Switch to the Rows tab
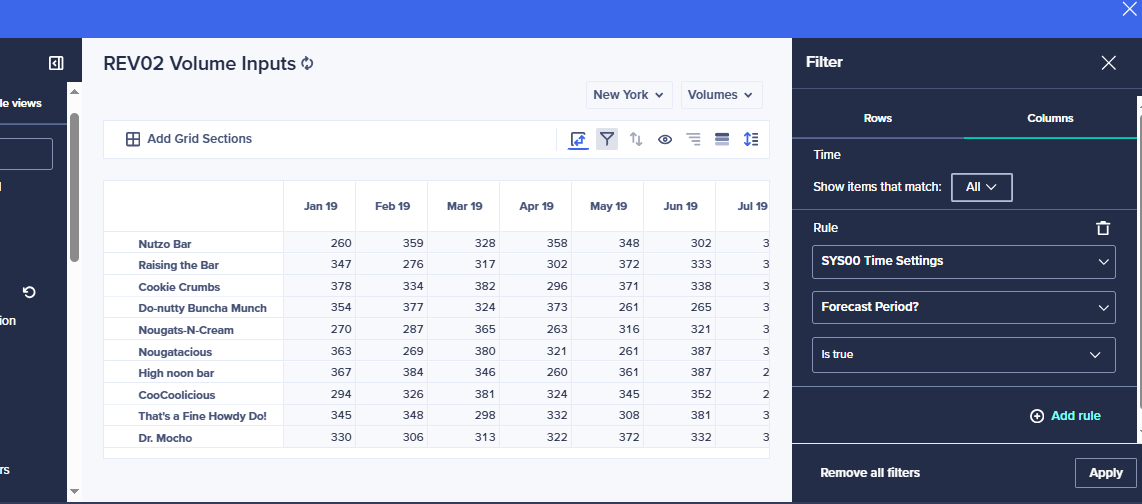This screenshot has height=504, width=1142. [878, 118]
